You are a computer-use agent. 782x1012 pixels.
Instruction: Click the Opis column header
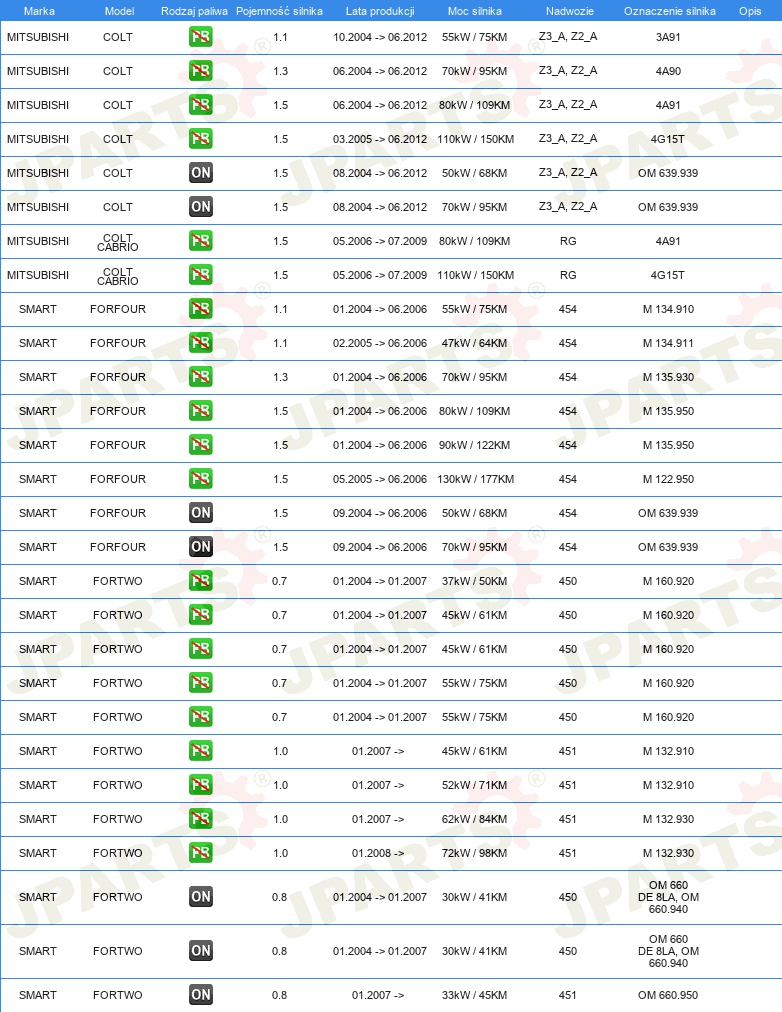(750, 11)
